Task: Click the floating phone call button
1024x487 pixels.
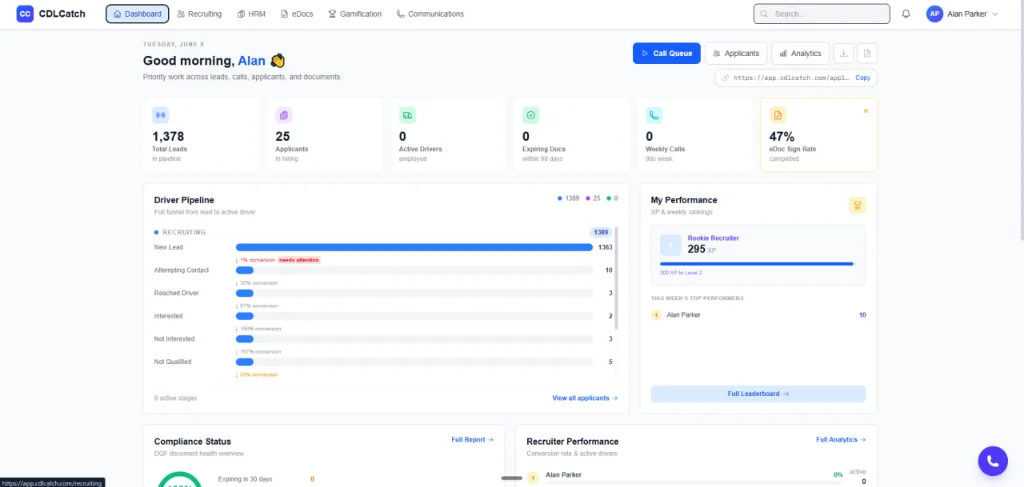Action: coord(993,461)
